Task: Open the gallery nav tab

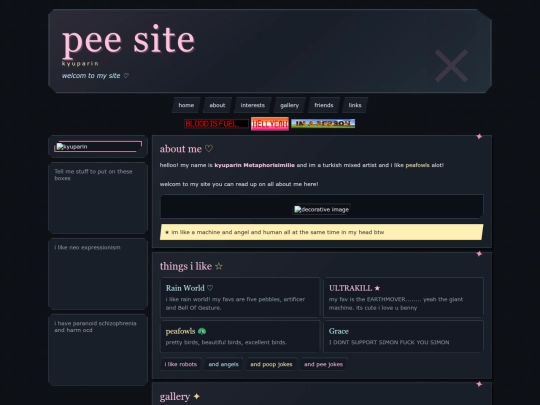Action: tap(289, 105)
